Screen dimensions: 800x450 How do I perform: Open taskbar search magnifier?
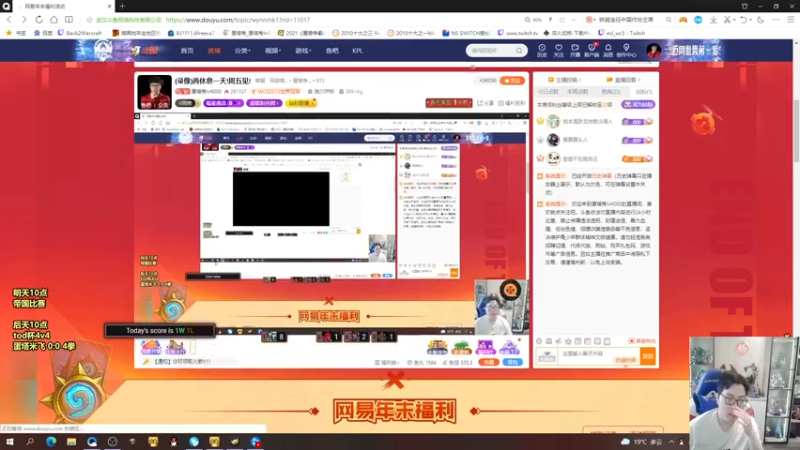click(x=30, y=442)
